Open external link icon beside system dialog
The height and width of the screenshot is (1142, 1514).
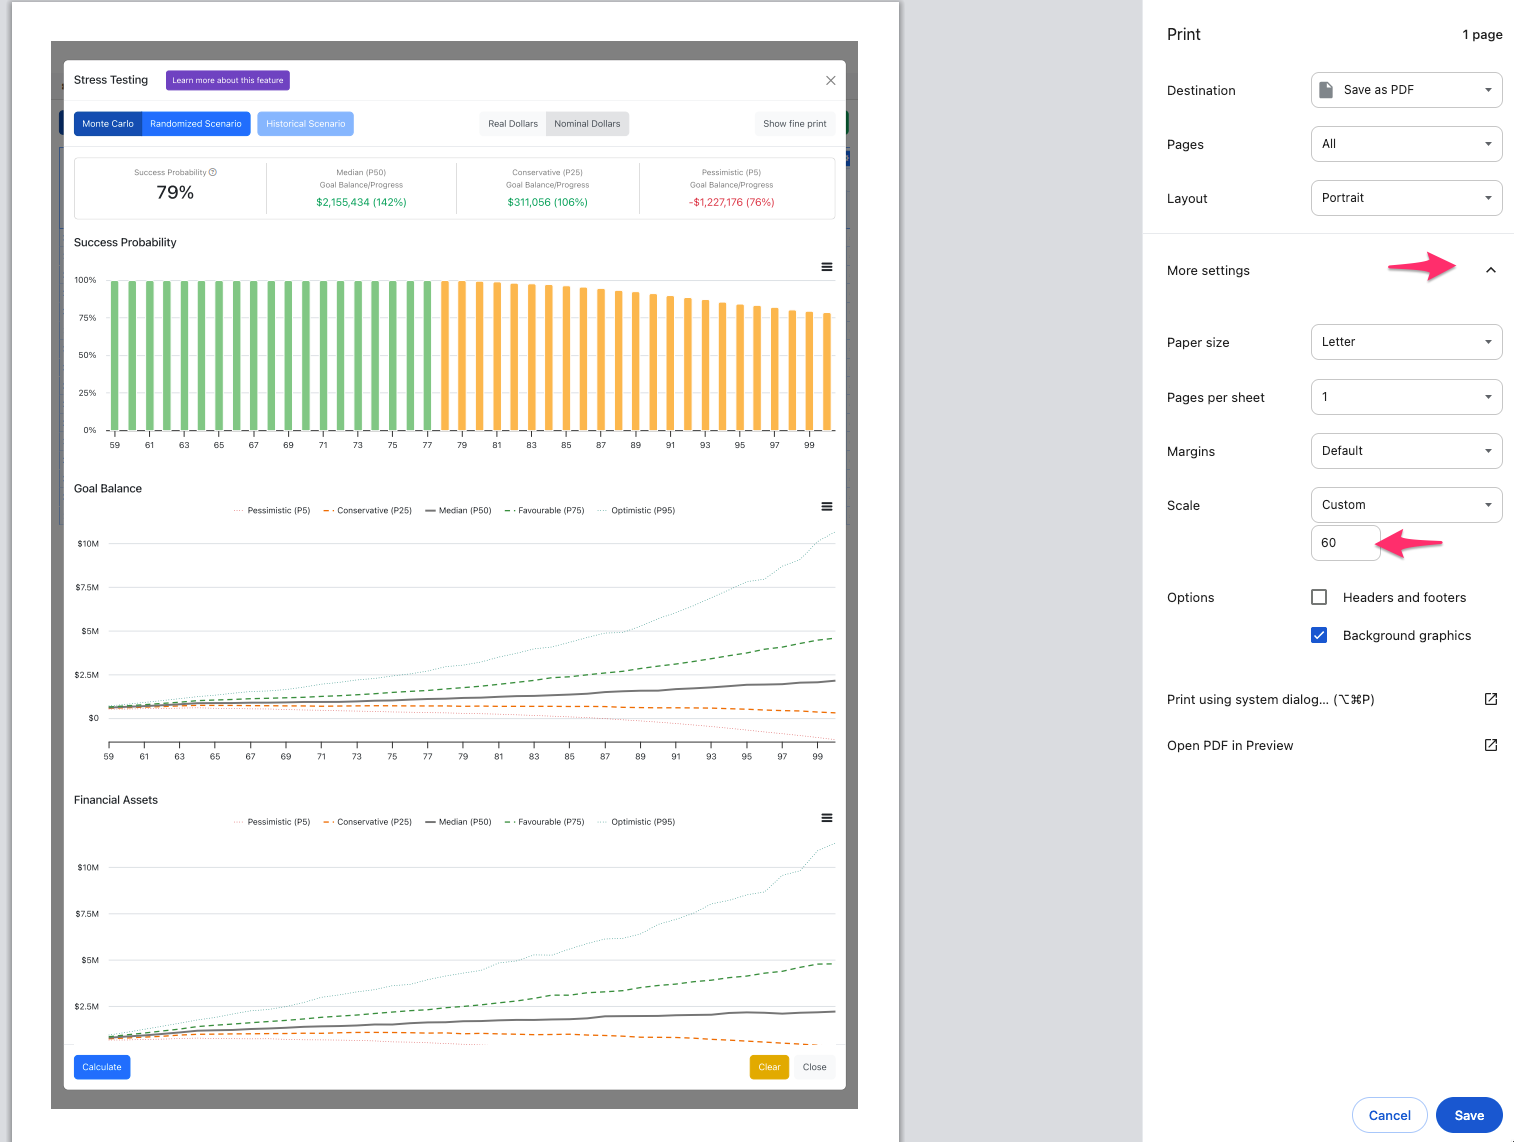point(1490,699)
